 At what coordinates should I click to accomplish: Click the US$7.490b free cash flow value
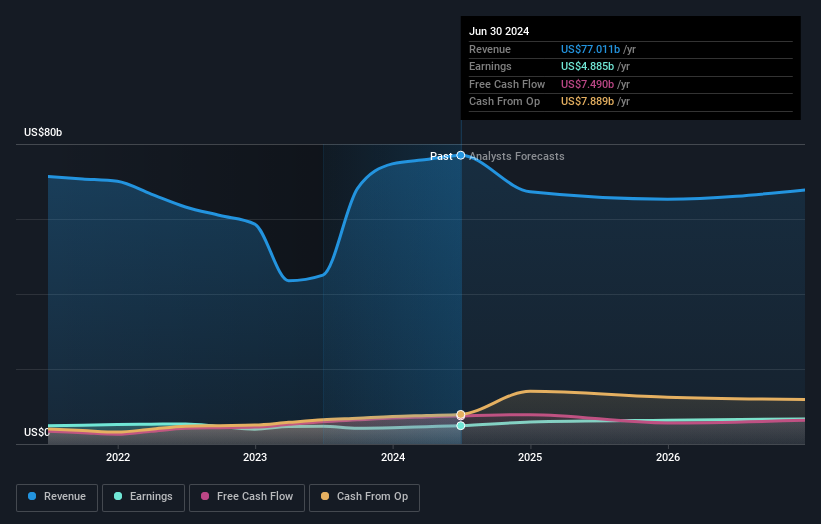click(x=587, y=84)
